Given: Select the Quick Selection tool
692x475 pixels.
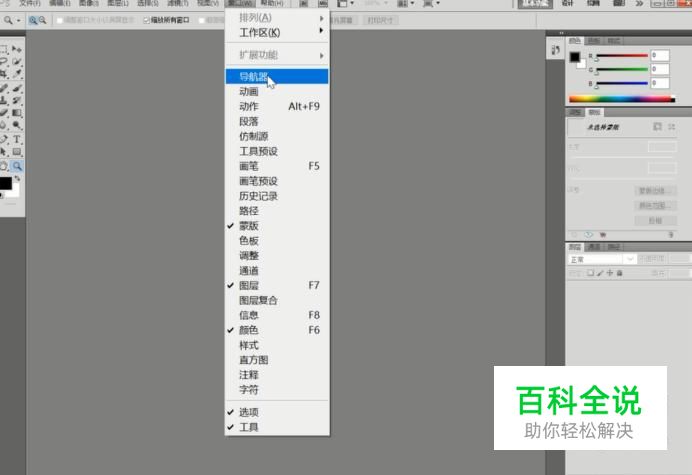Looking at the screenshot, I should 17,61.
